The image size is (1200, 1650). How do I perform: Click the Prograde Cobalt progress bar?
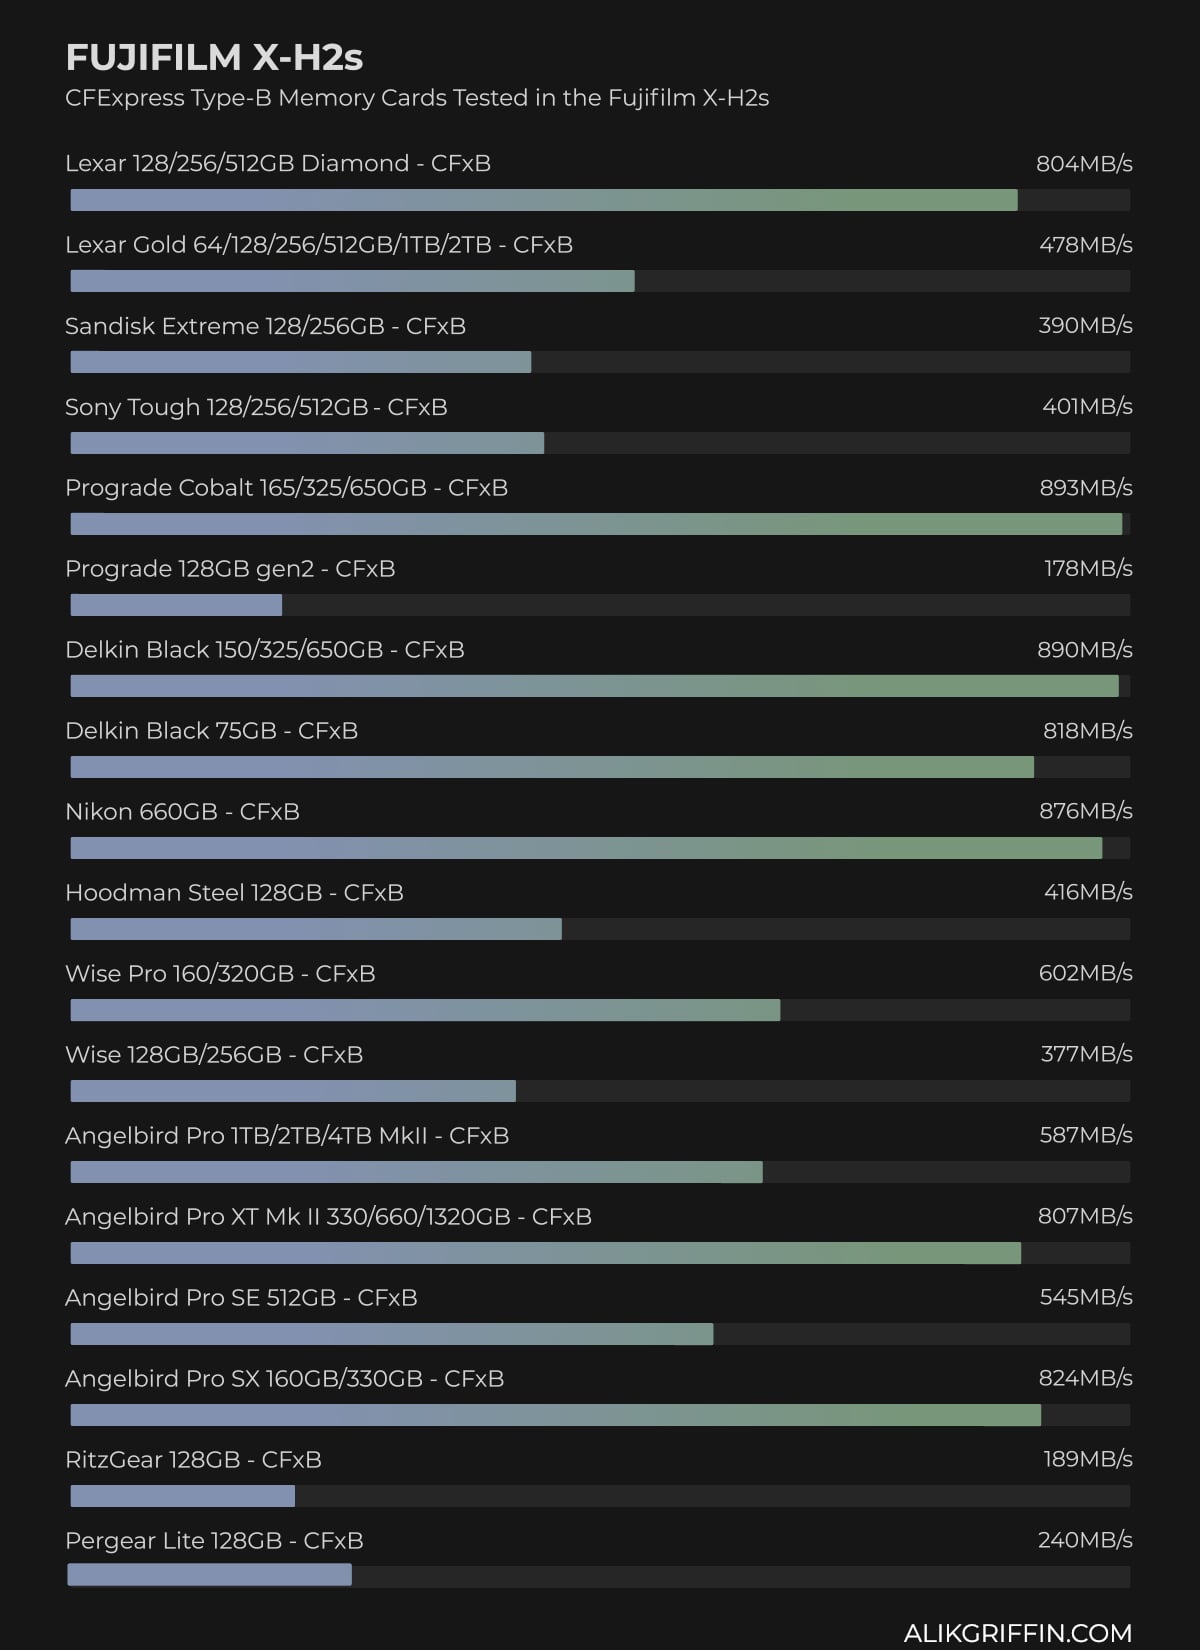(x=596, y=524)
